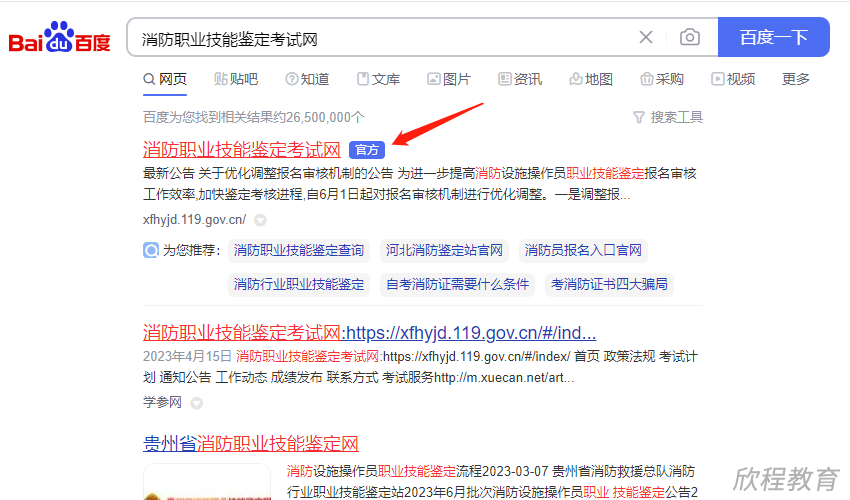This screenshot has width=850, height=500.
Task: Click the 地图 map icon
Action: click(576, 79)
